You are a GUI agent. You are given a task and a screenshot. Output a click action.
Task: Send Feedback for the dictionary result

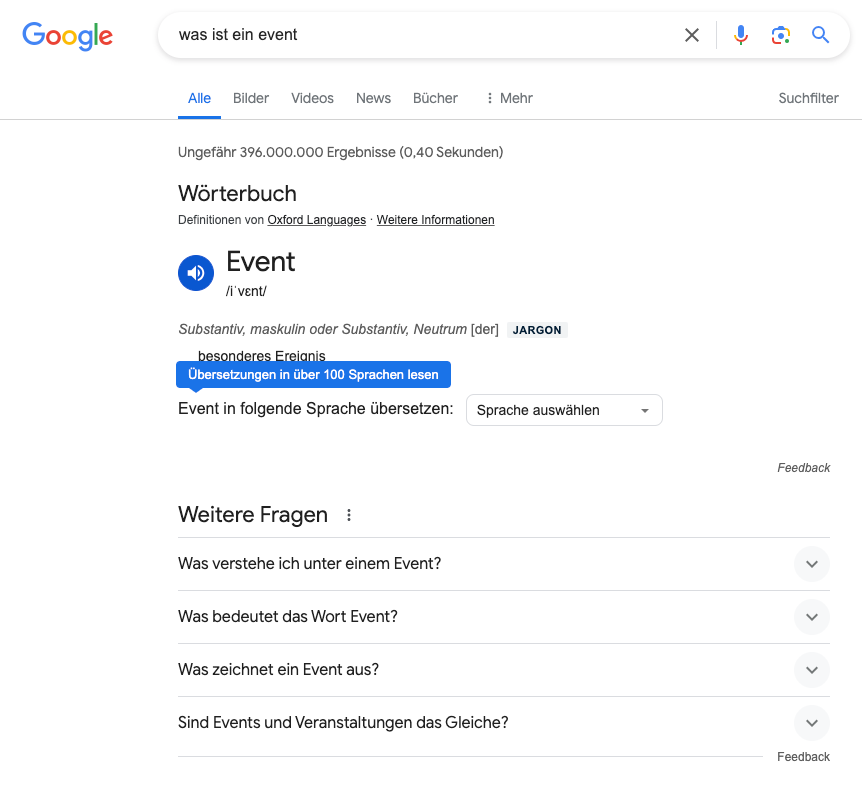(x=803, y=467)
